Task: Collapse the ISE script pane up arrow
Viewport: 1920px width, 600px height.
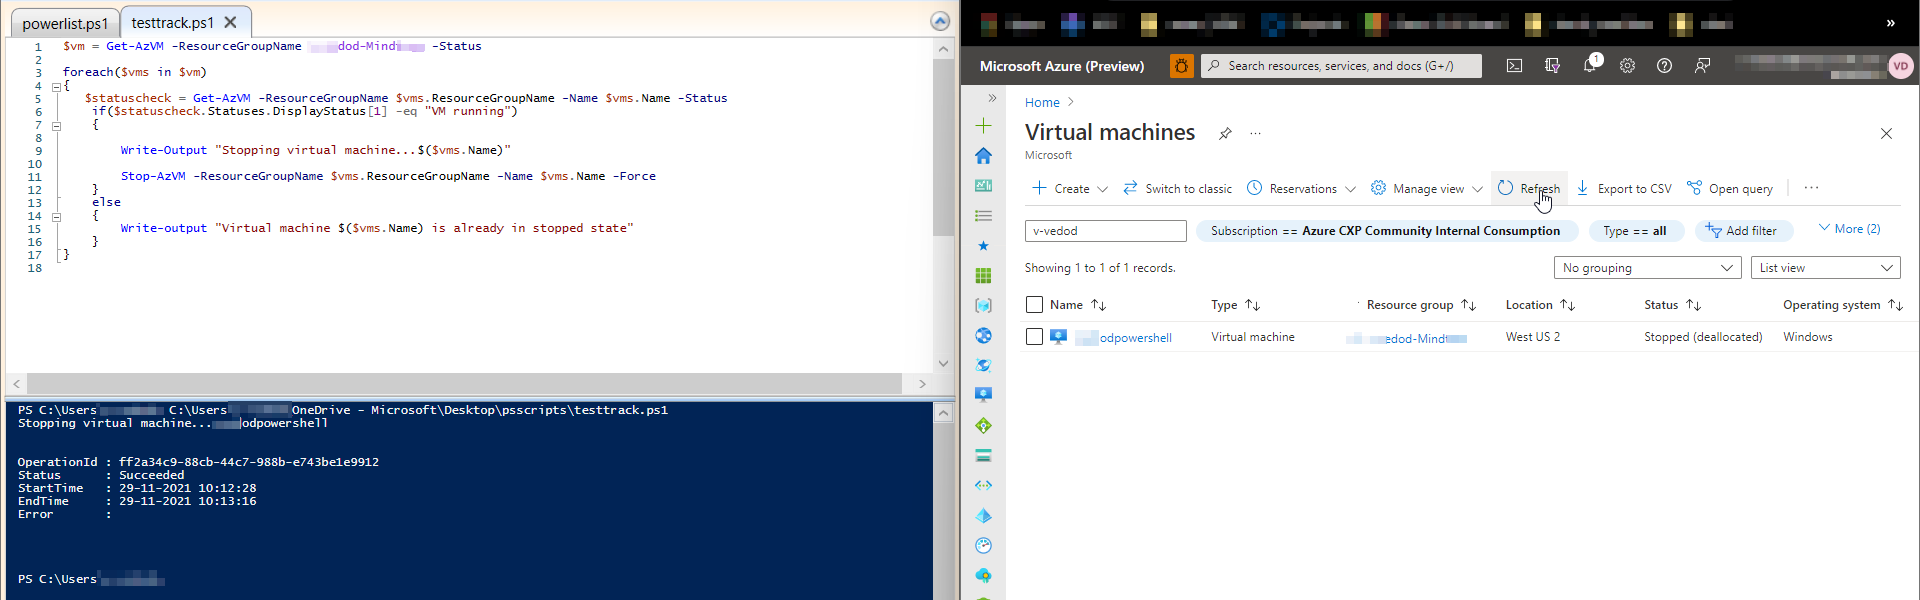Action: point(940,21)
